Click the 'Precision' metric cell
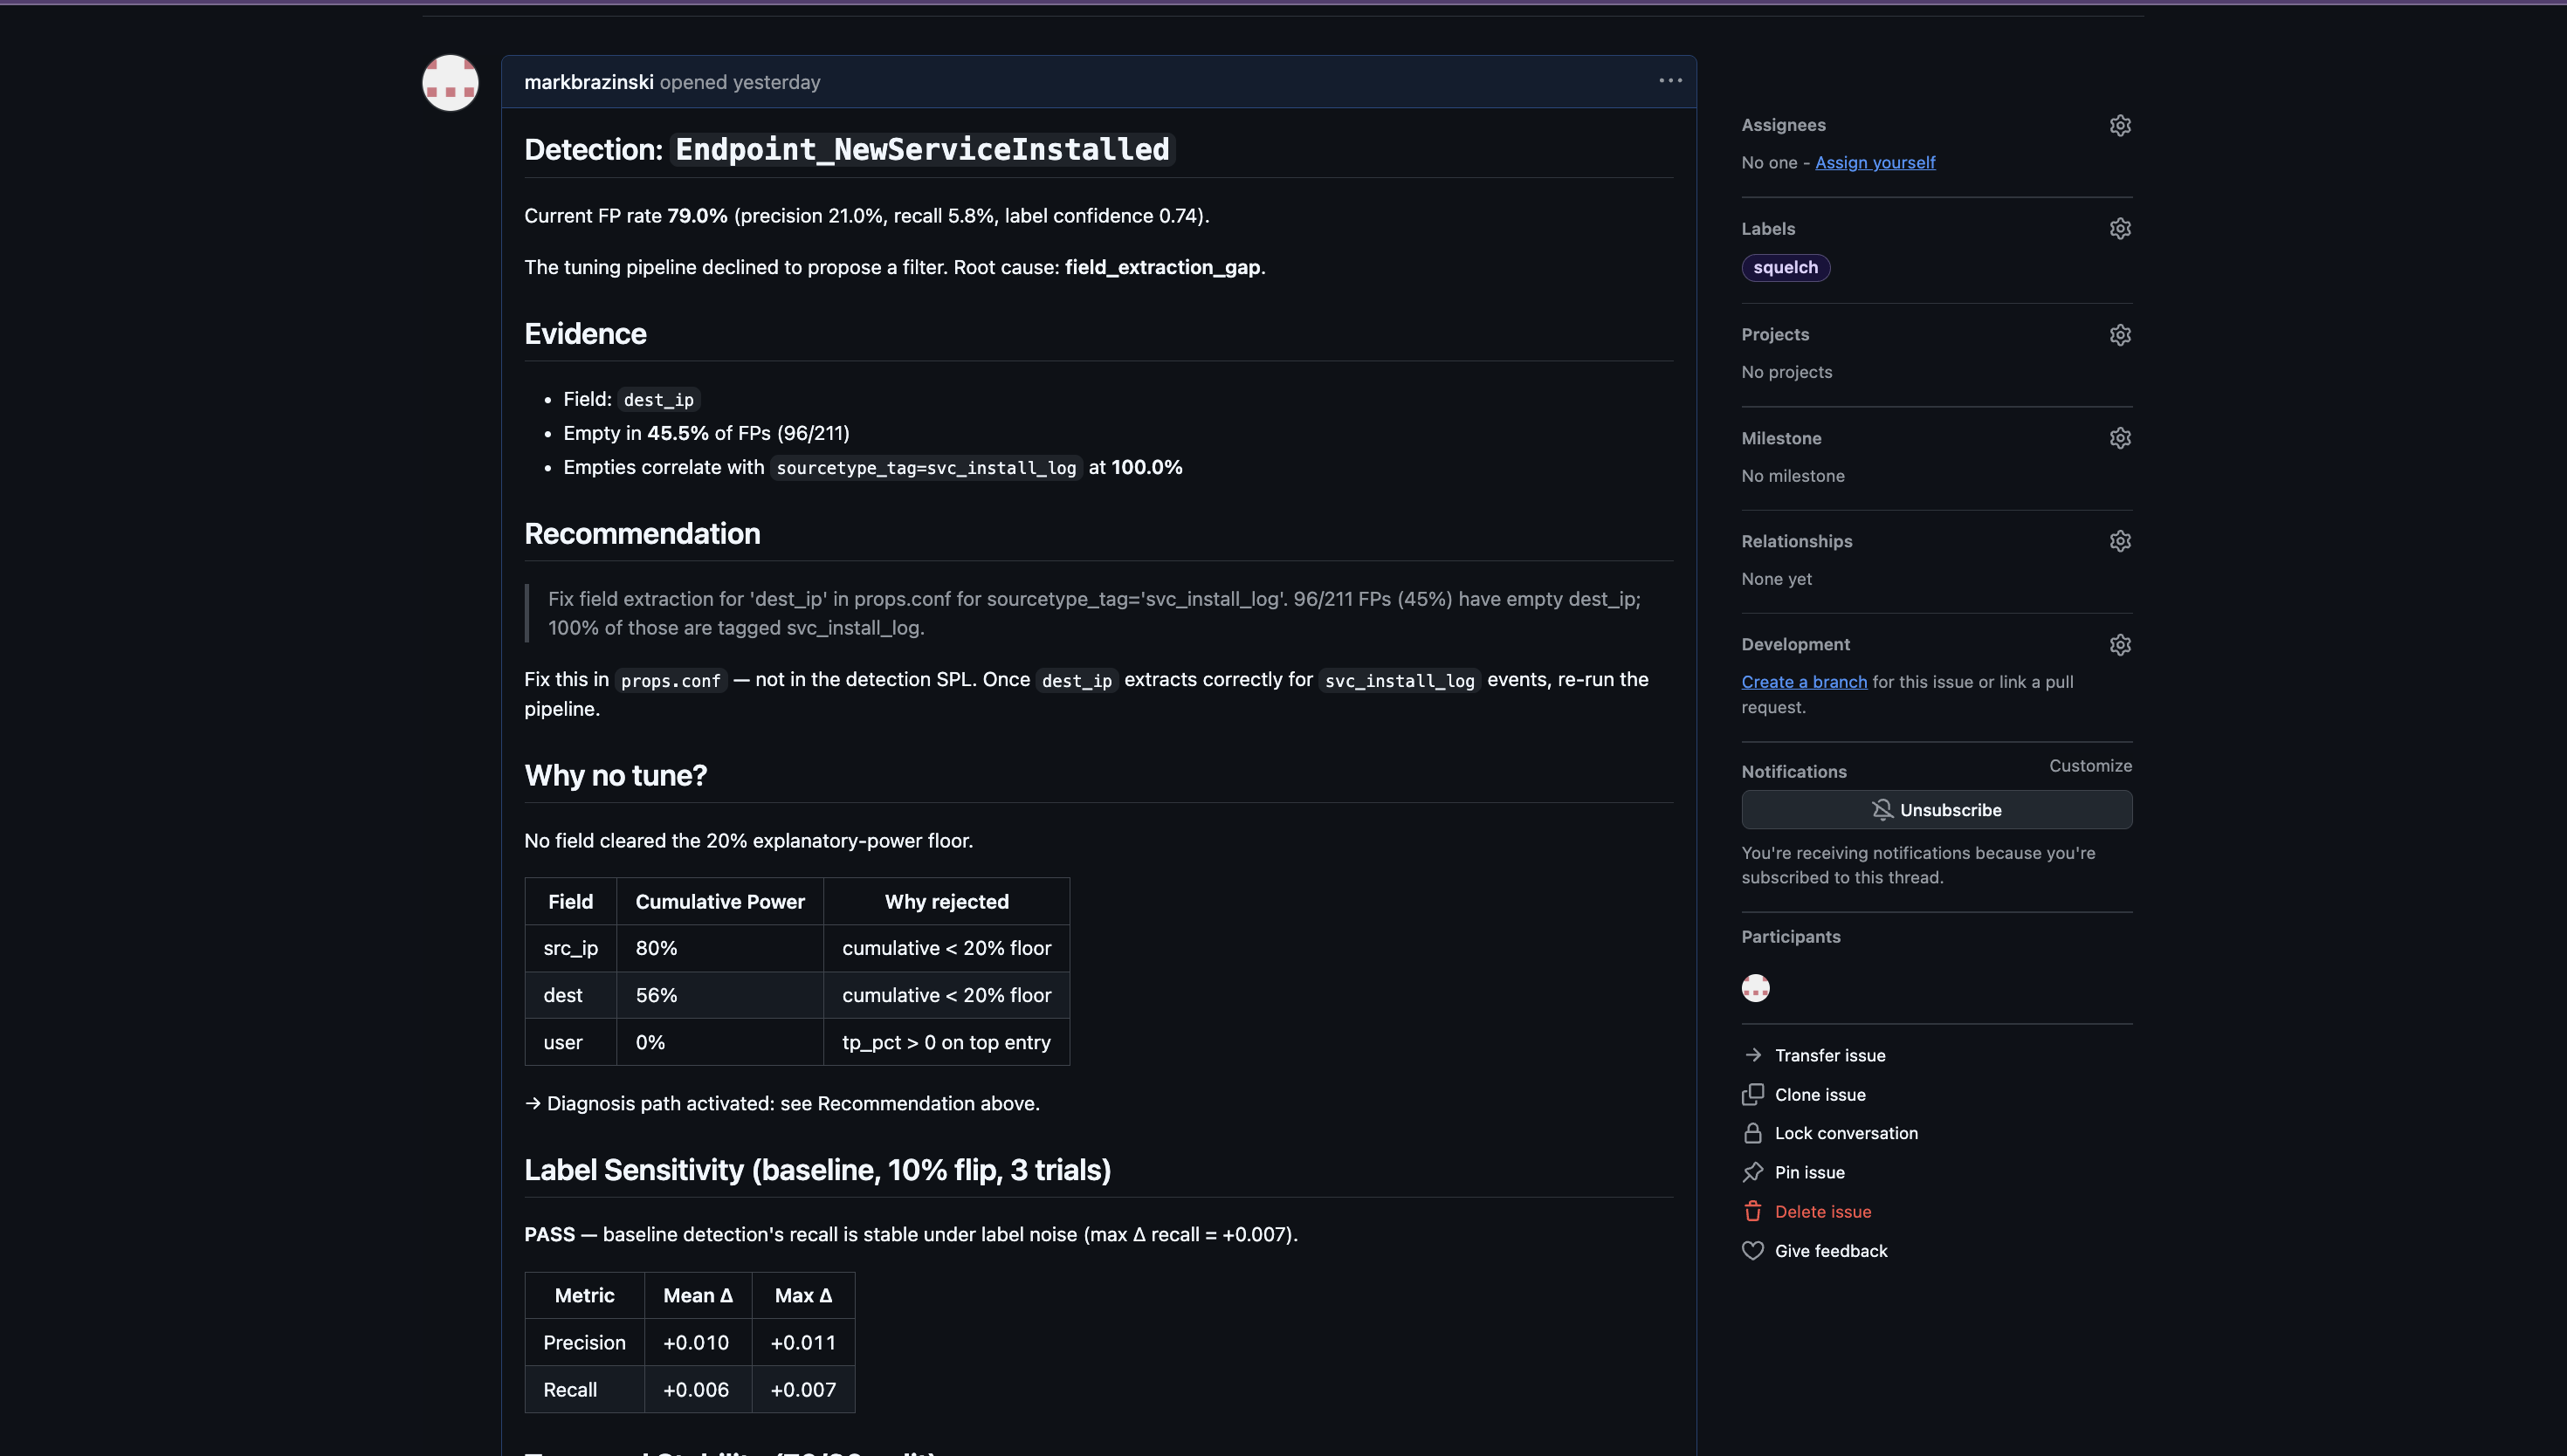The image size is (2567, 1456). coord(584,1343)
